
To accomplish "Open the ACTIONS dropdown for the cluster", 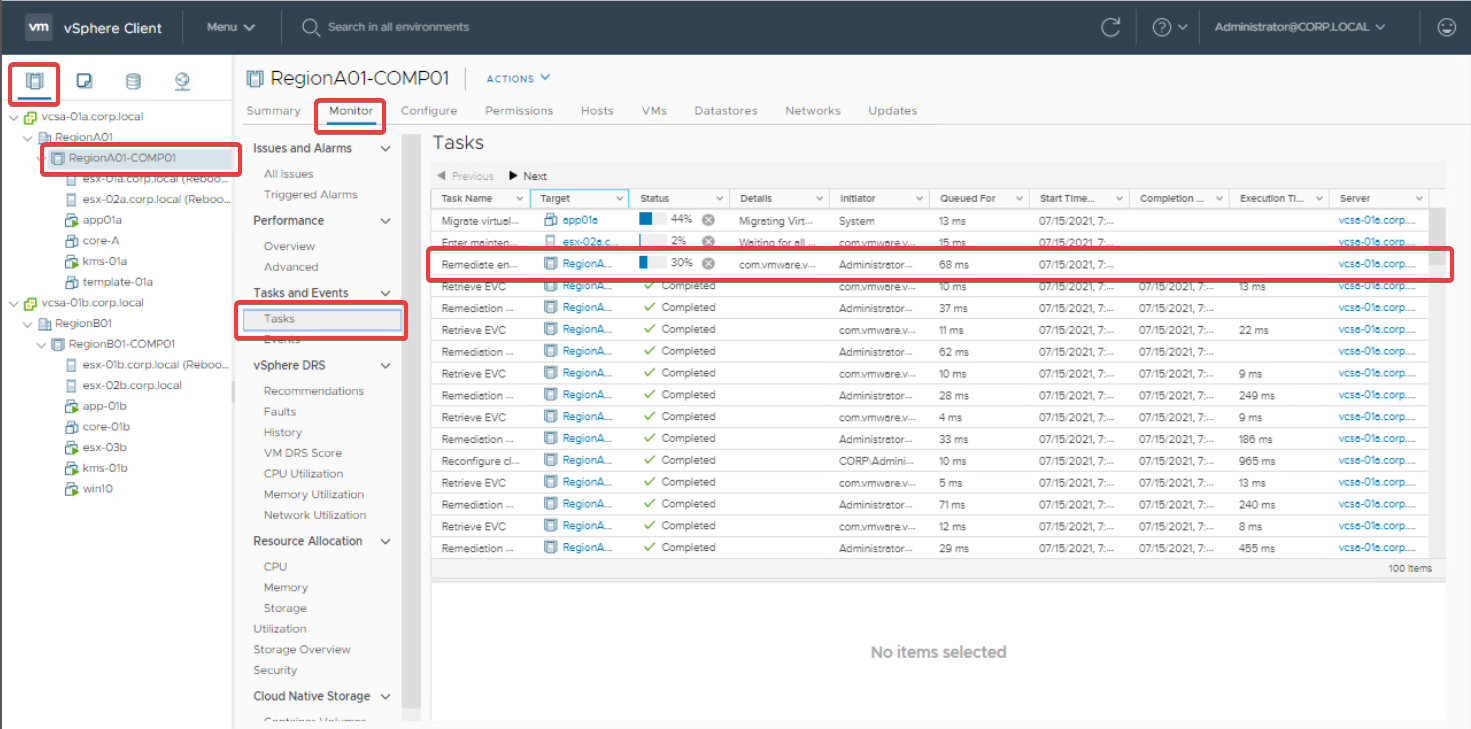I will [518, 78].
